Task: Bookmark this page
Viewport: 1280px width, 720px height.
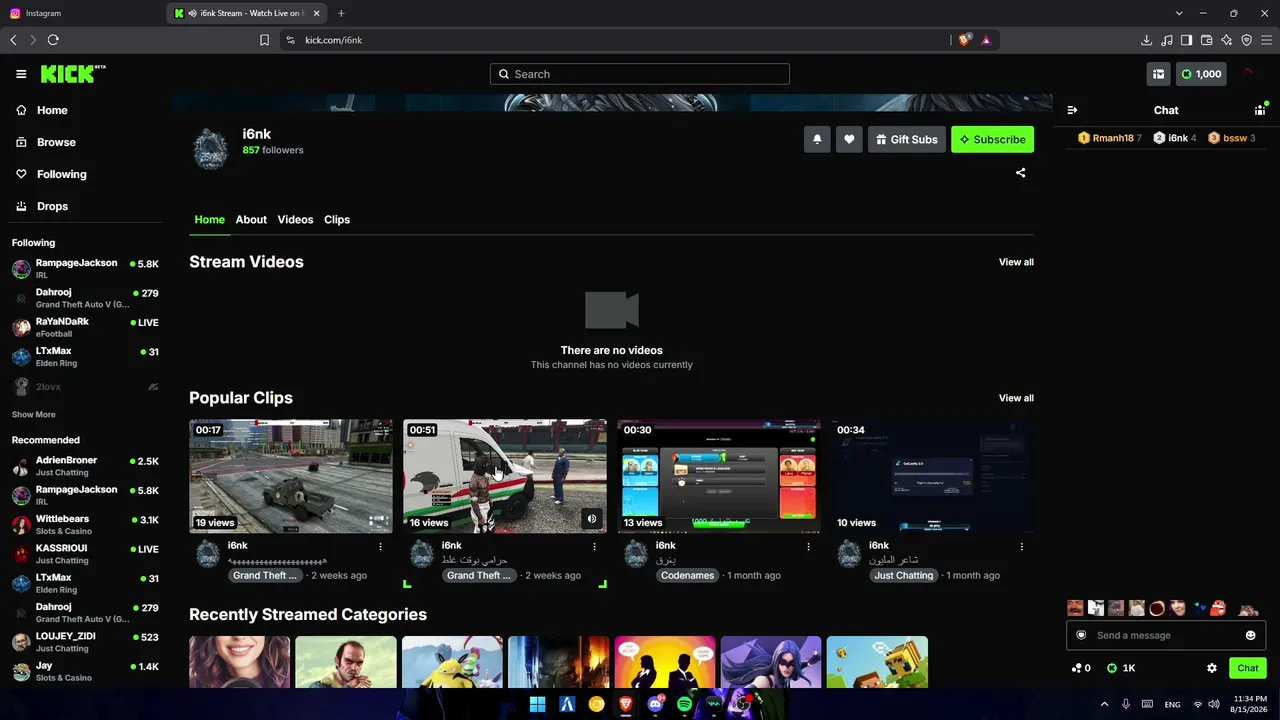Action: pyautogui.click(x=264, y=40)
